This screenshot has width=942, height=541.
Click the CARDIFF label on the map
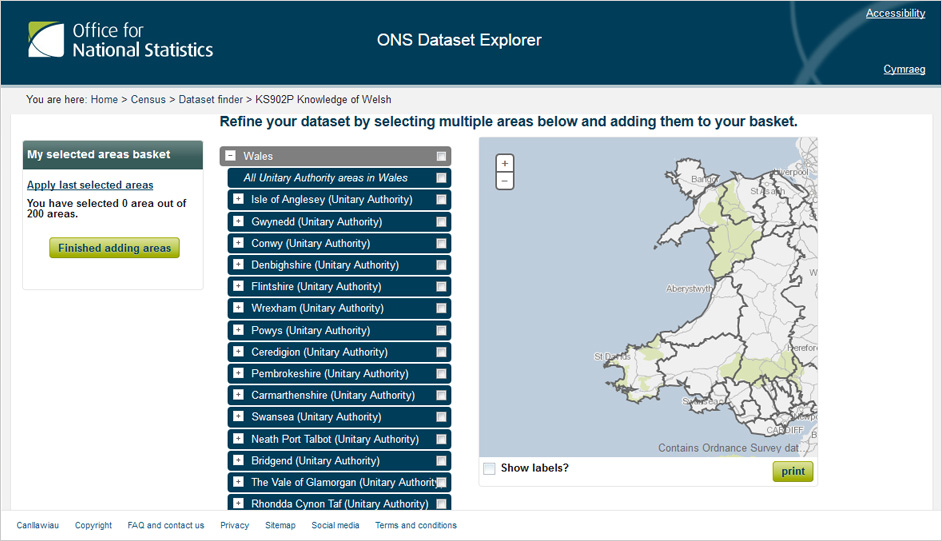[785, 430]
